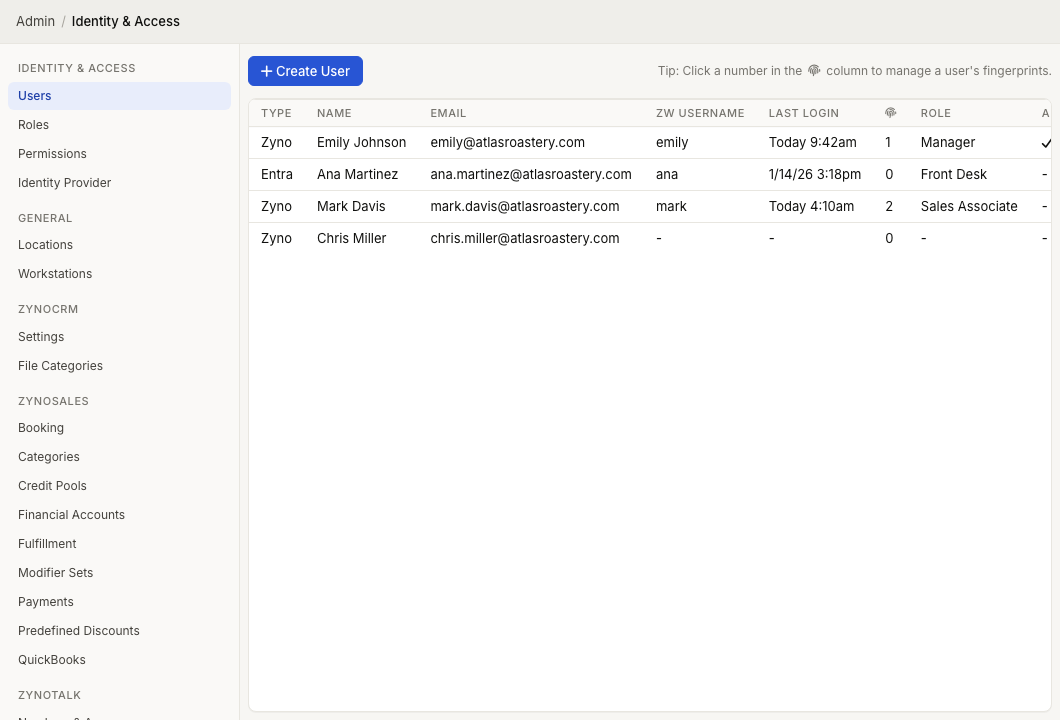
Task: Open Identity Provider in the sidebar
Action: (120, 183)
